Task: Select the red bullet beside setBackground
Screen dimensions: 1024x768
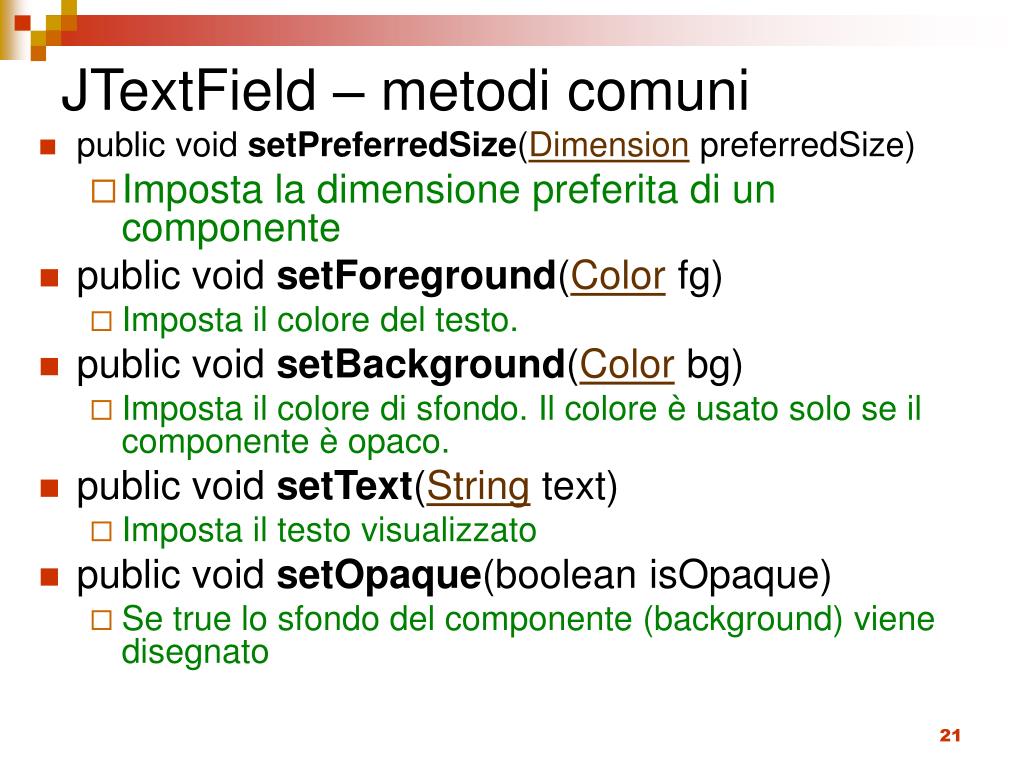Action: 49,366
